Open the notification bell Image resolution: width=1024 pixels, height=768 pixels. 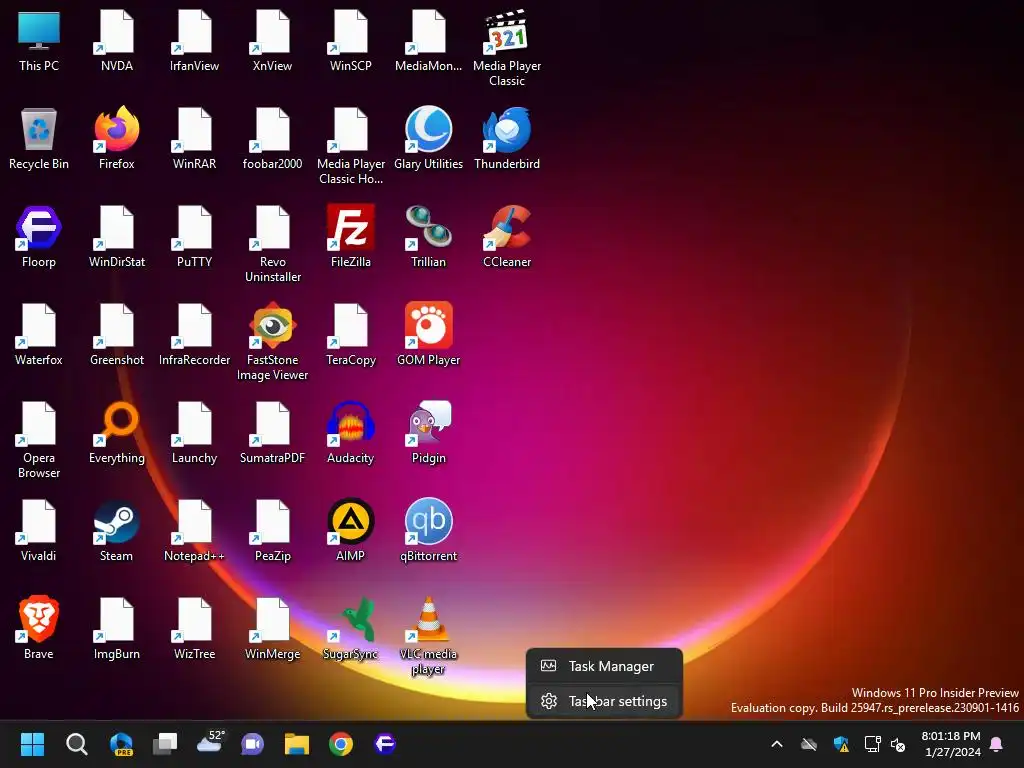tap(997, 744)
